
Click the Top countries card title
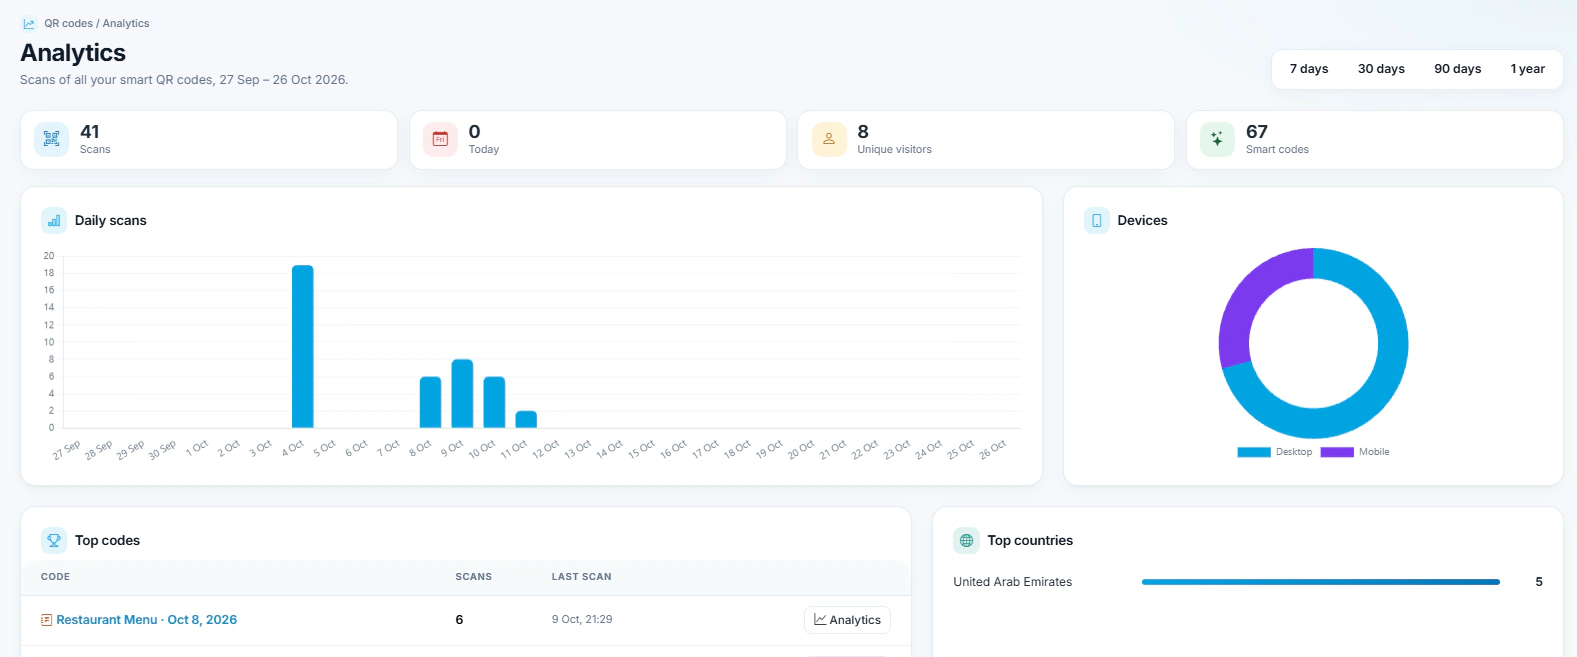[x=1030, y=540]
